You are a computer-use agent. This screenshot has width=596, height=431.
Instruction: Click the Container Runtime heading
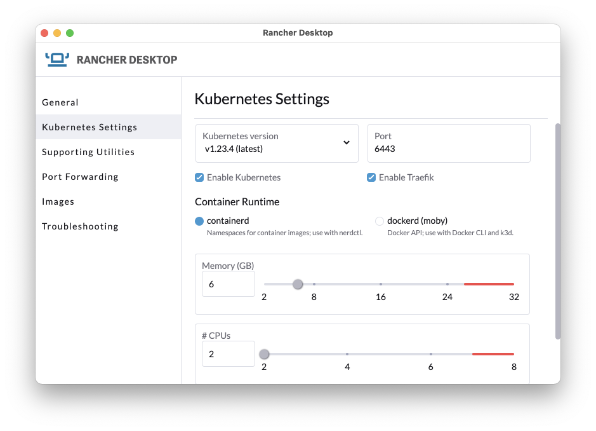pos(237,202)
